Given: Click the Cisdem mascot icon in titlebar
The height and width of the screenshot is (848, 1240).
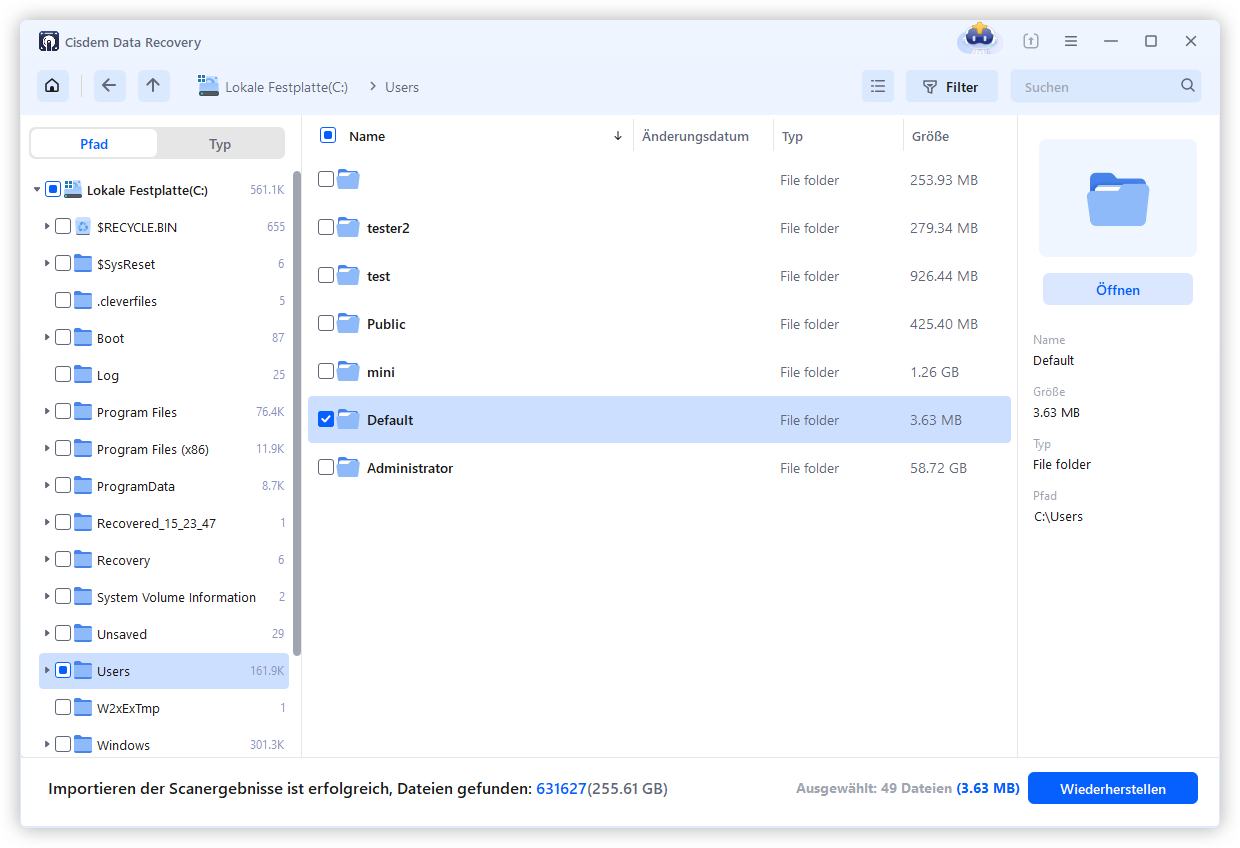Looking at the screenshot, I should (977, 38).
